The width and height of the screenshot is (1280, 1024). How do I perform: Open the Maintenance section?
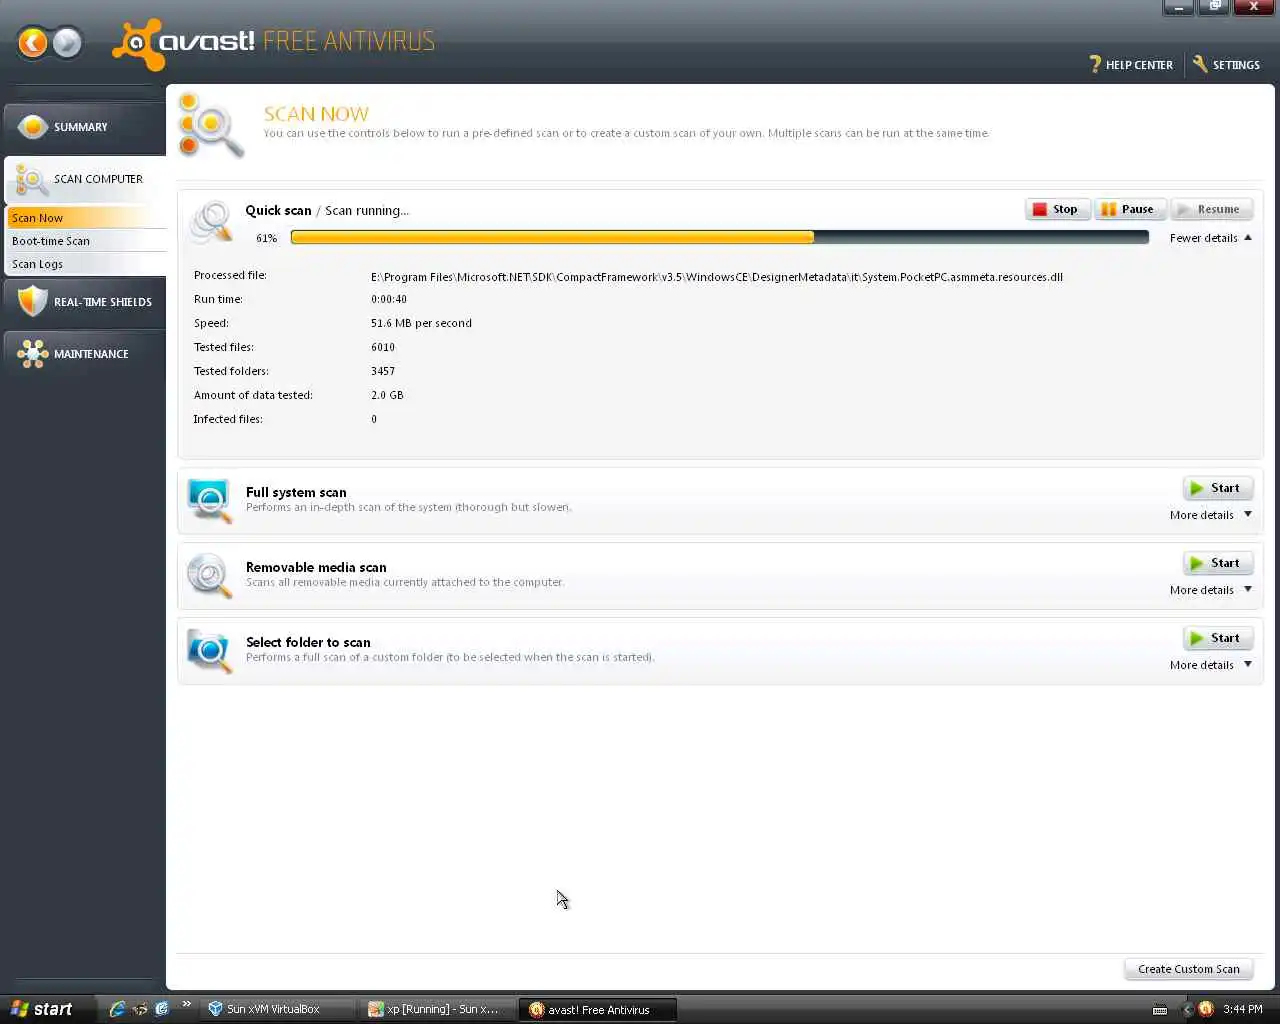tap(84, 353)
